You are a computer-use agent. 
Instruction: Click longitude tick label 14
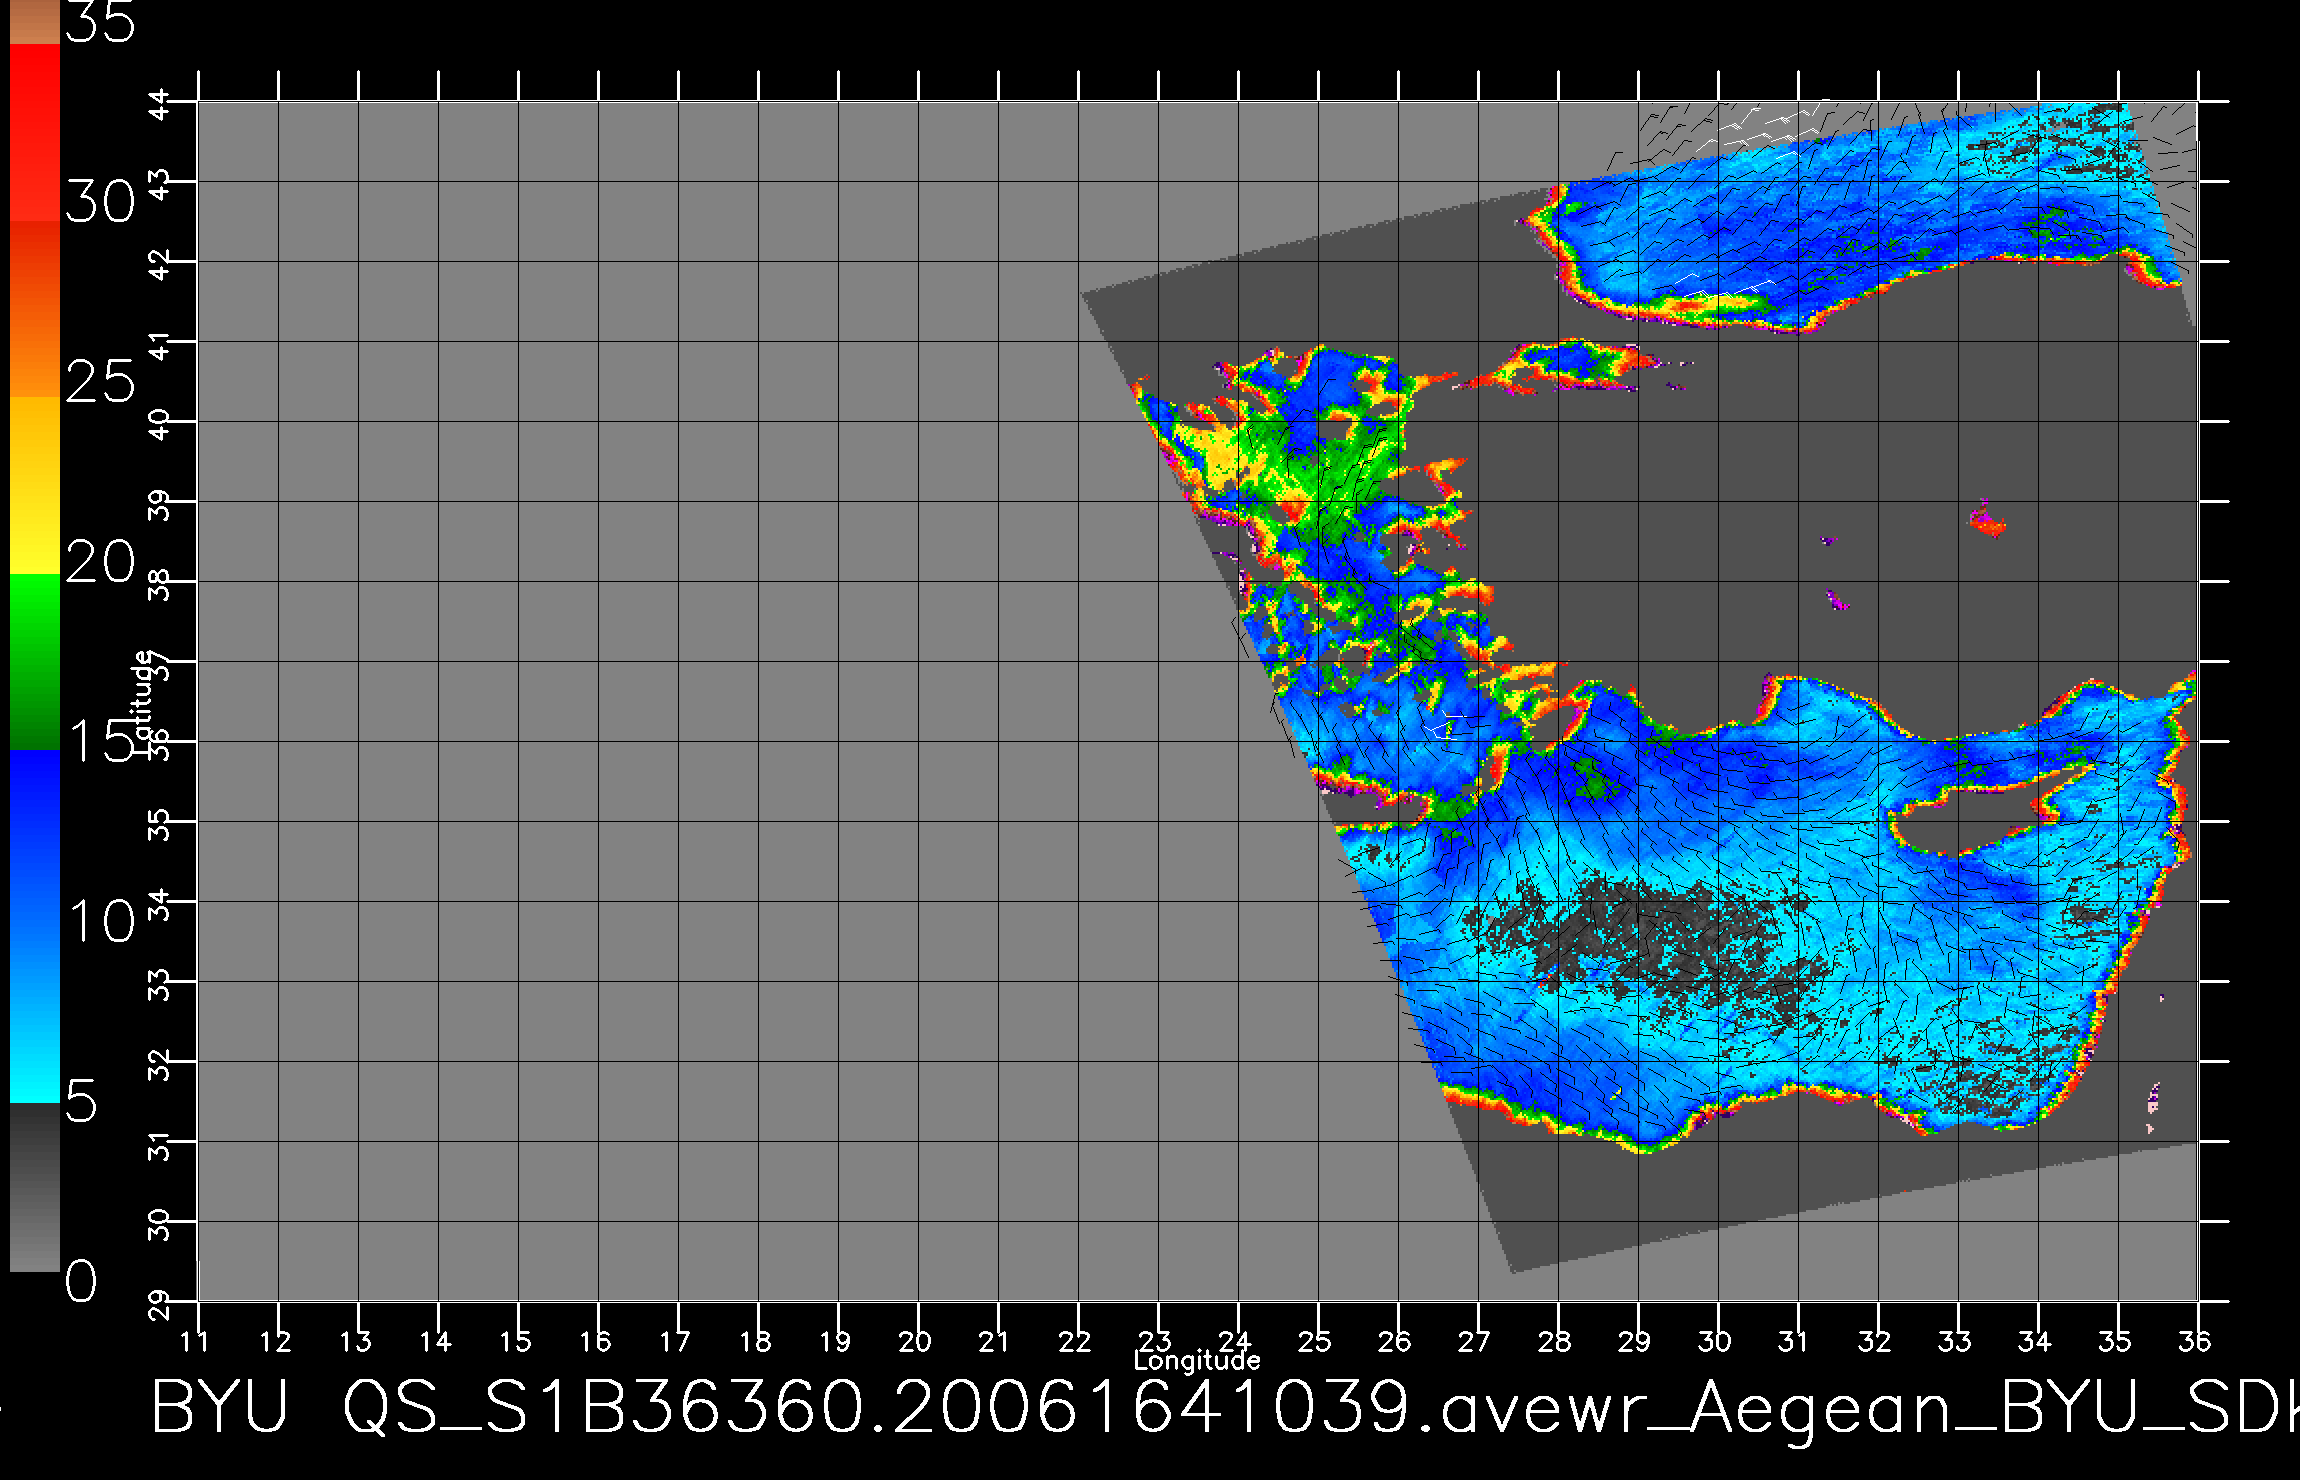tap(437, 1340)
